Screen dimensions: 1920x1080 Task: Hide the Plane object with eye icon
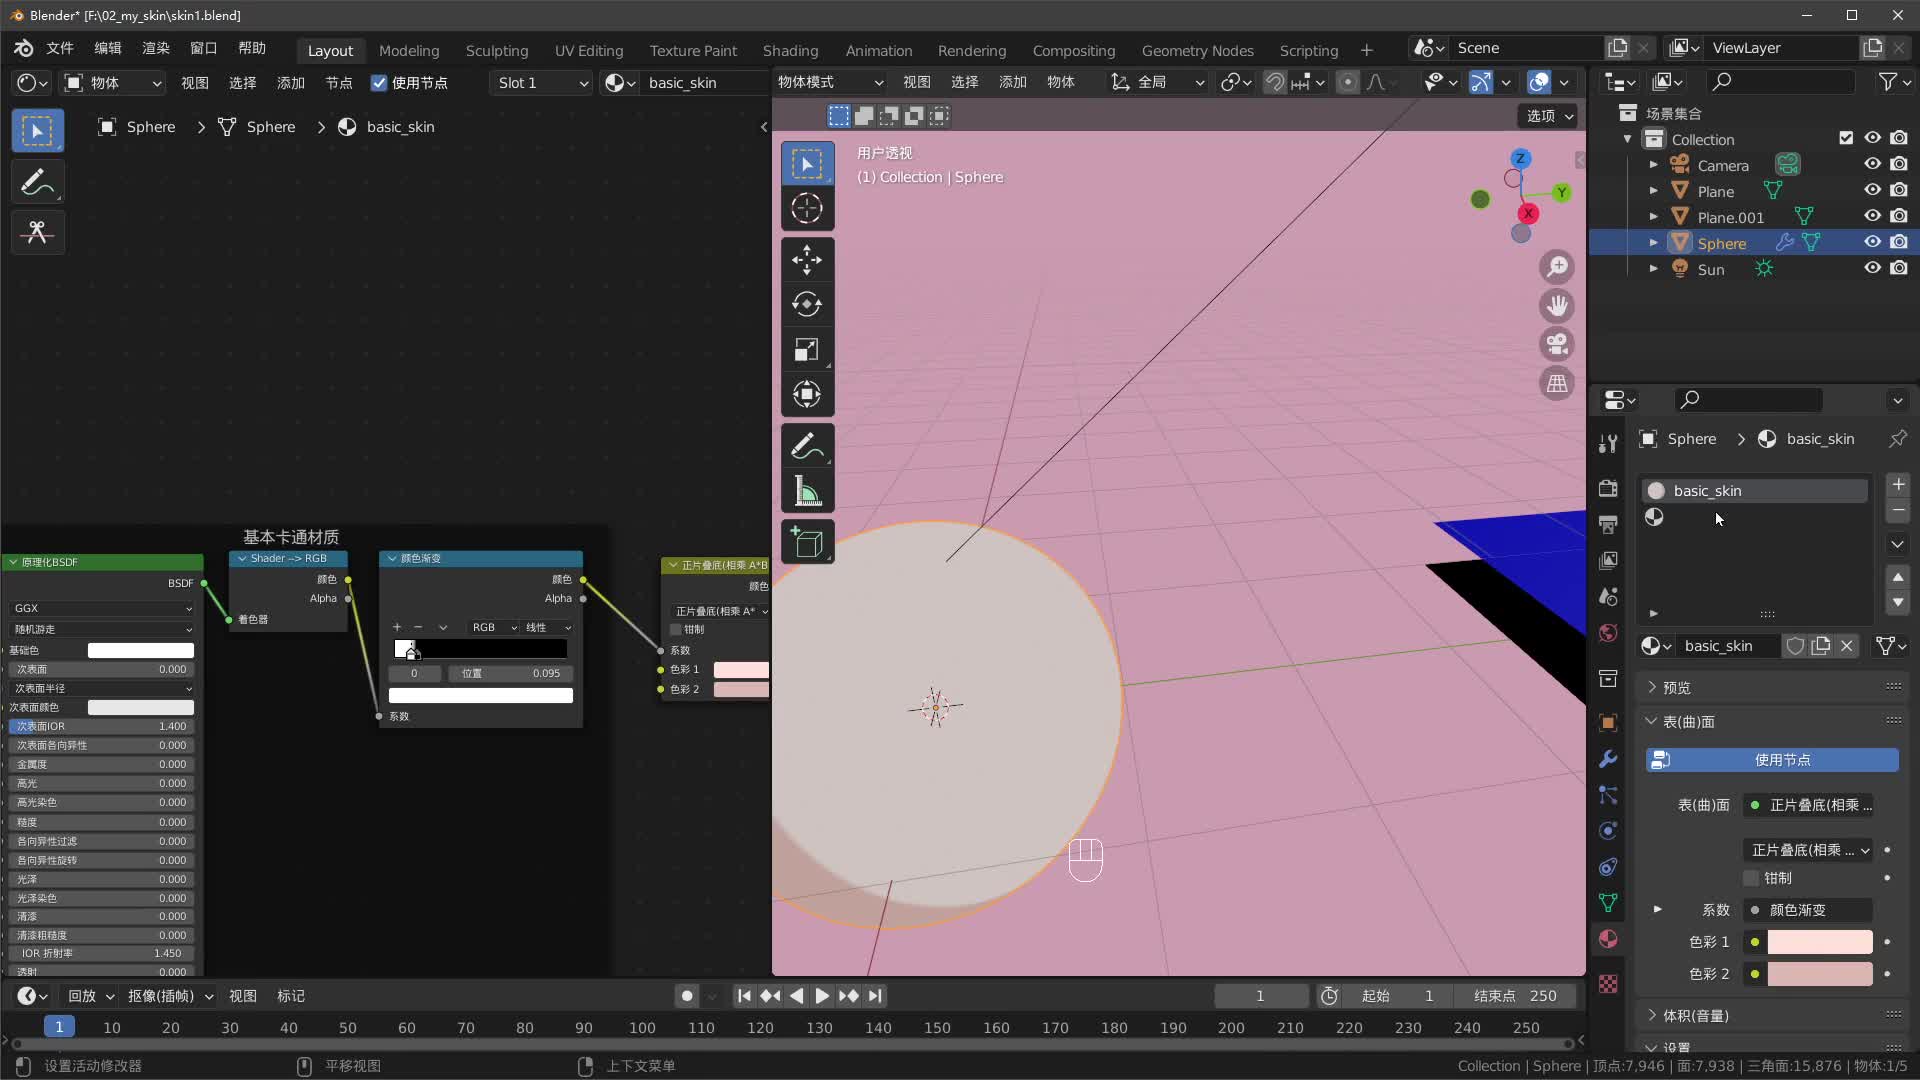pos(1872,190)
